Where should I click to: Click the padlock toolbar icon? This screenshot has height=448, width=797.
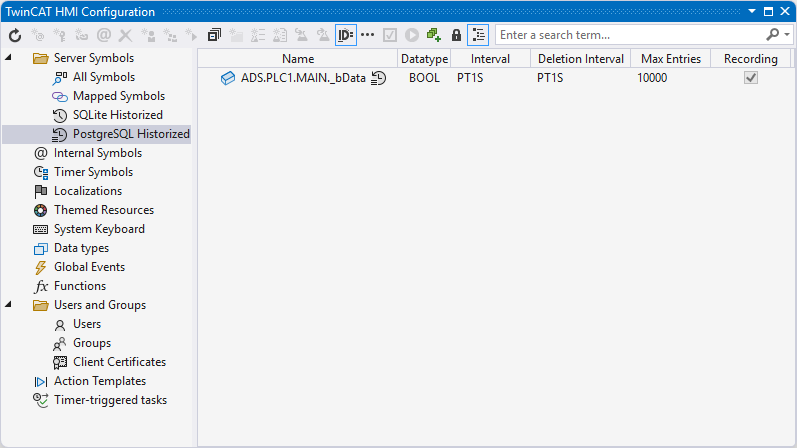(x=456, y=35)
